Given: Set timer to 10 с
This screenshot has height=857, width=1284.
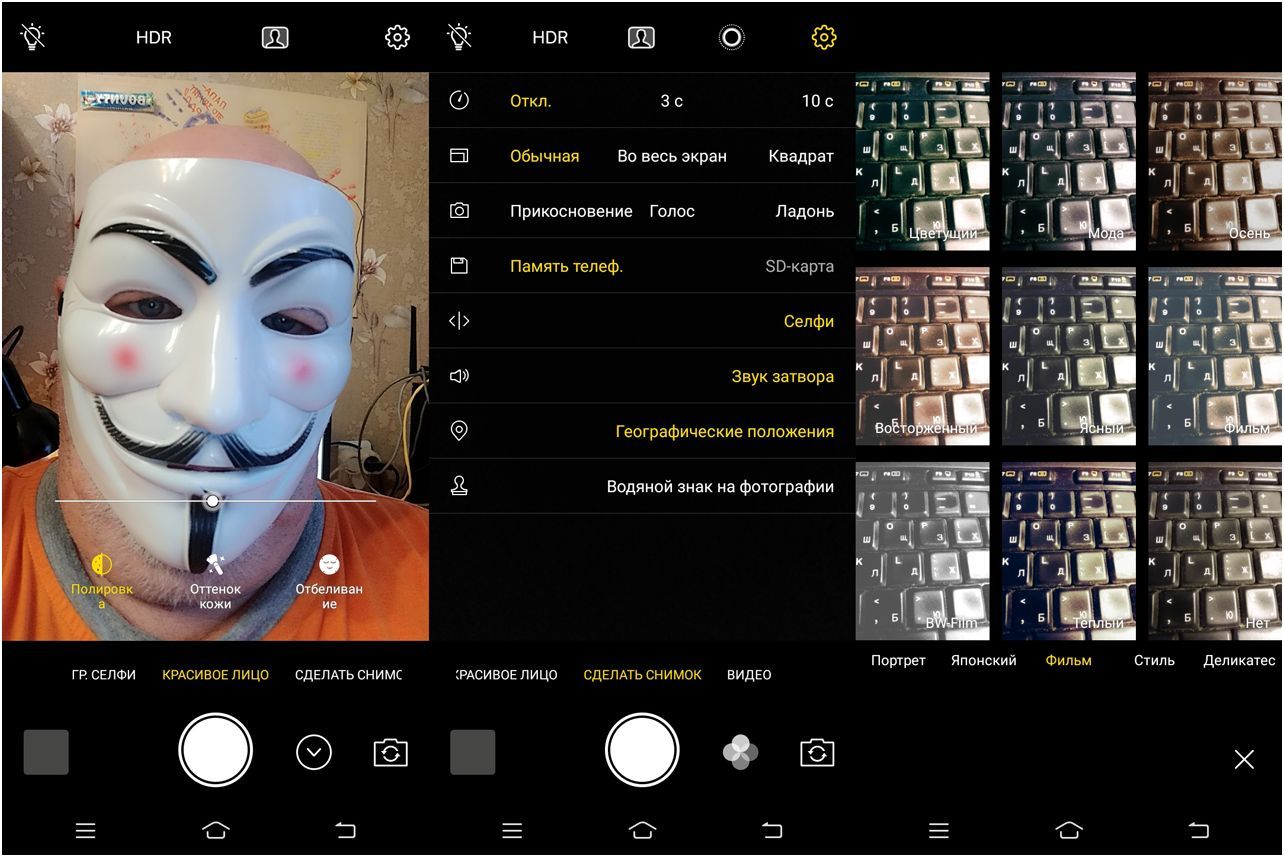Looking at the screenshot, I should 817,101.
